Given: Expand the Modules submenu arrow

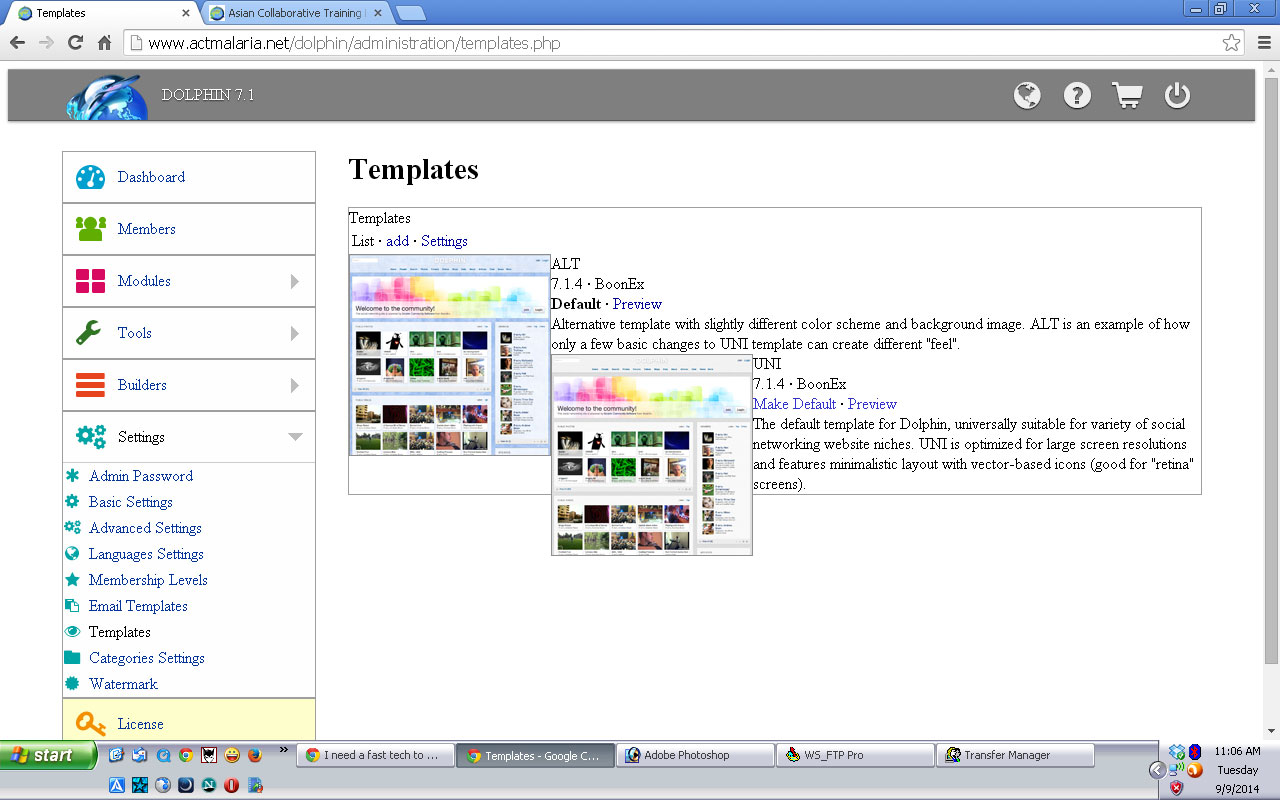Looking at the screenshot, I should pyautogui.click(x=295, y=281).
